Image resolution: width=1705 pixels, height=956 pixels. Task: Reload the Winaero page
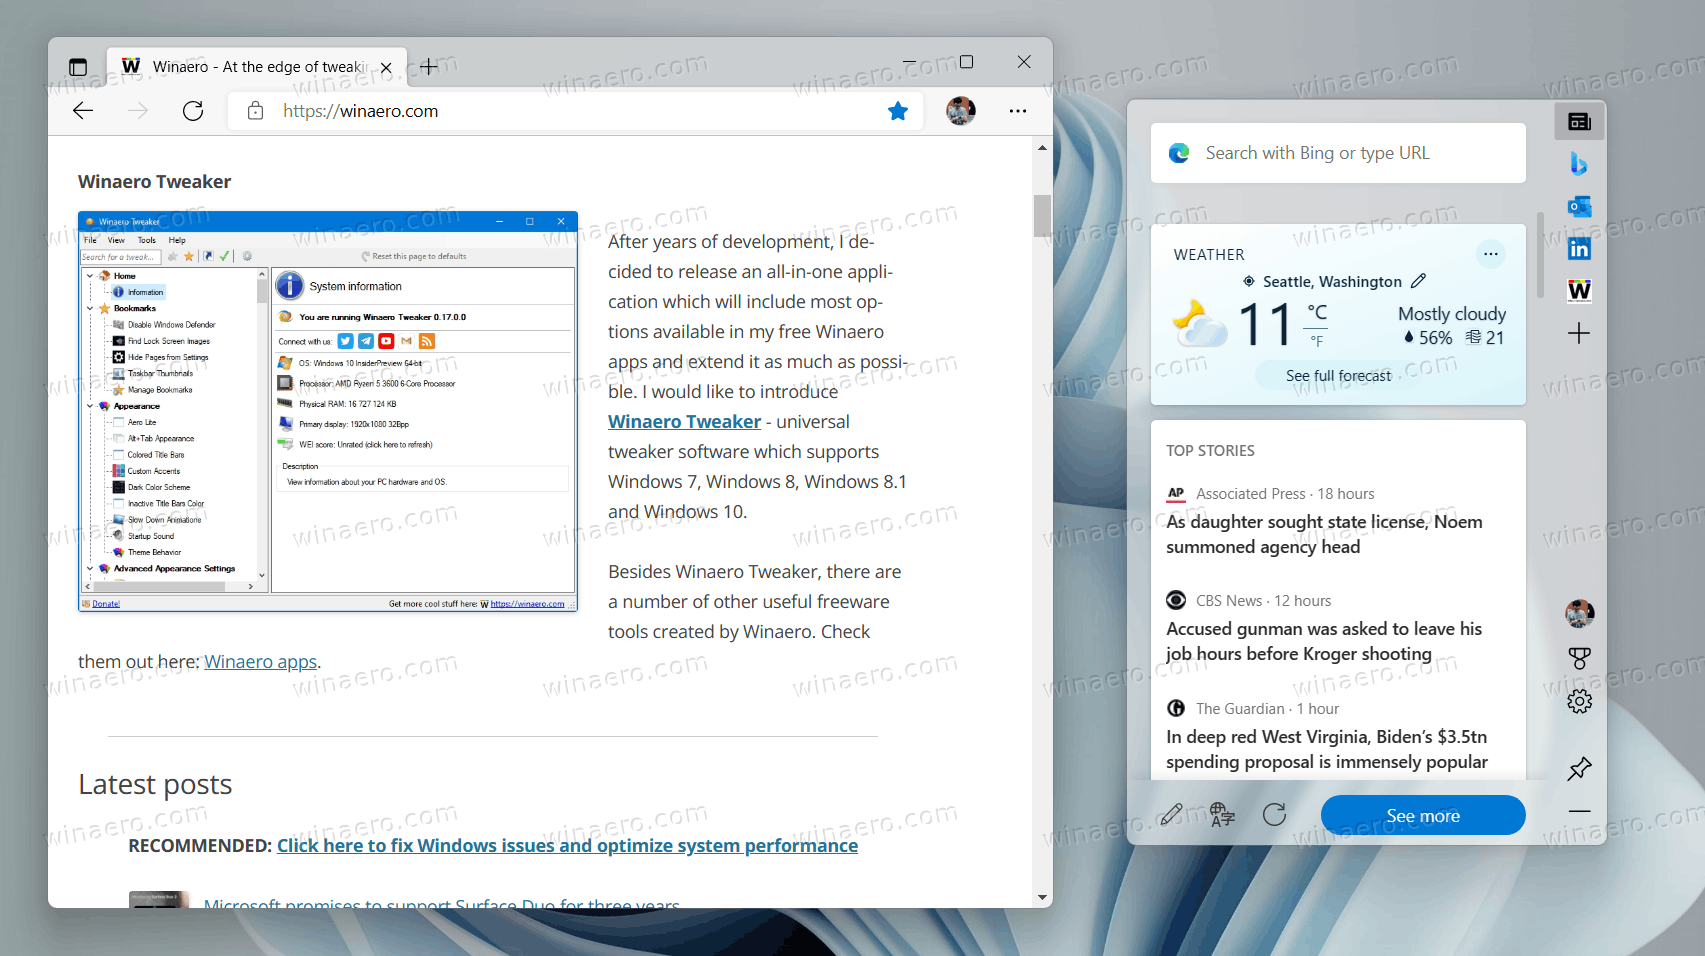coord(193,111)
